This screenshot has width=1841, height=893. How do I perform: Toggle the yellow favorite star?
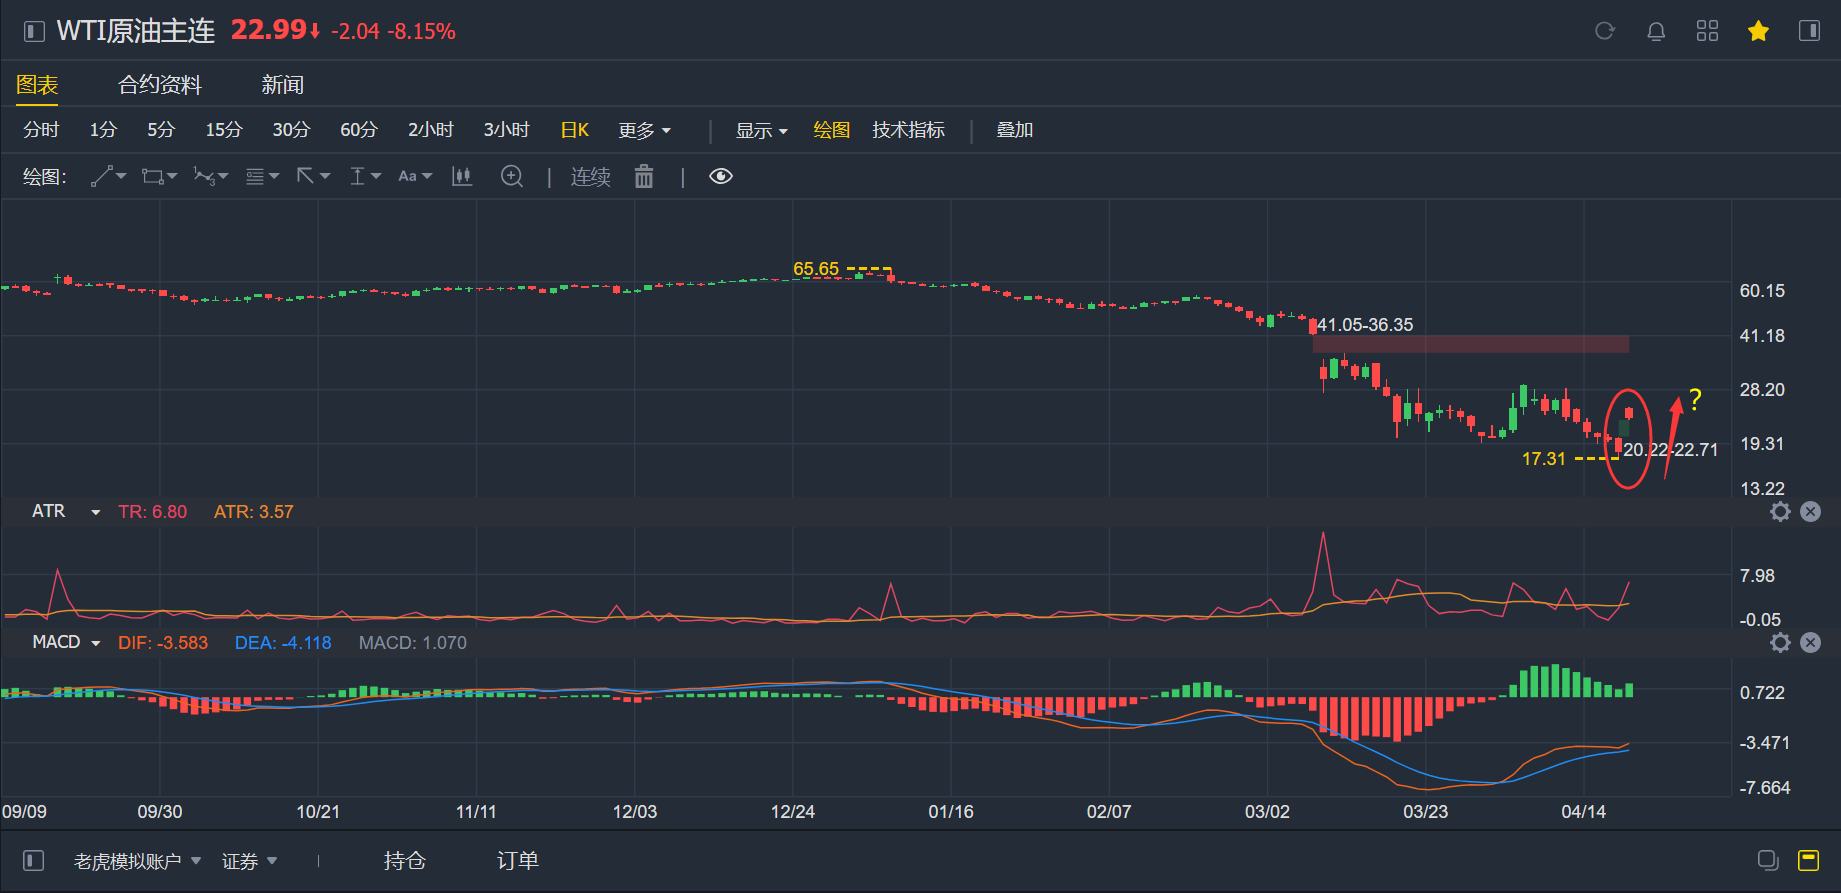[x=1758, y=31]
